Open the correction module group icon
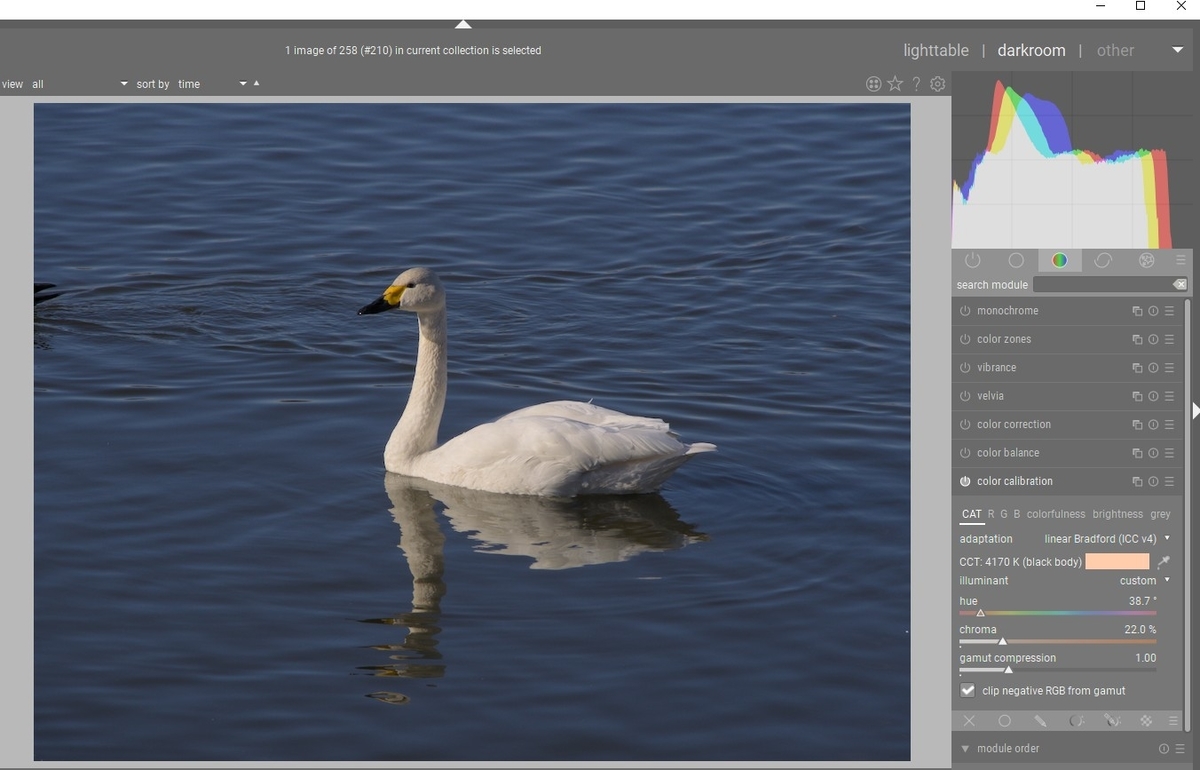The height and width of the screenshot is (770, 1200). click(x=1103, y=260)
